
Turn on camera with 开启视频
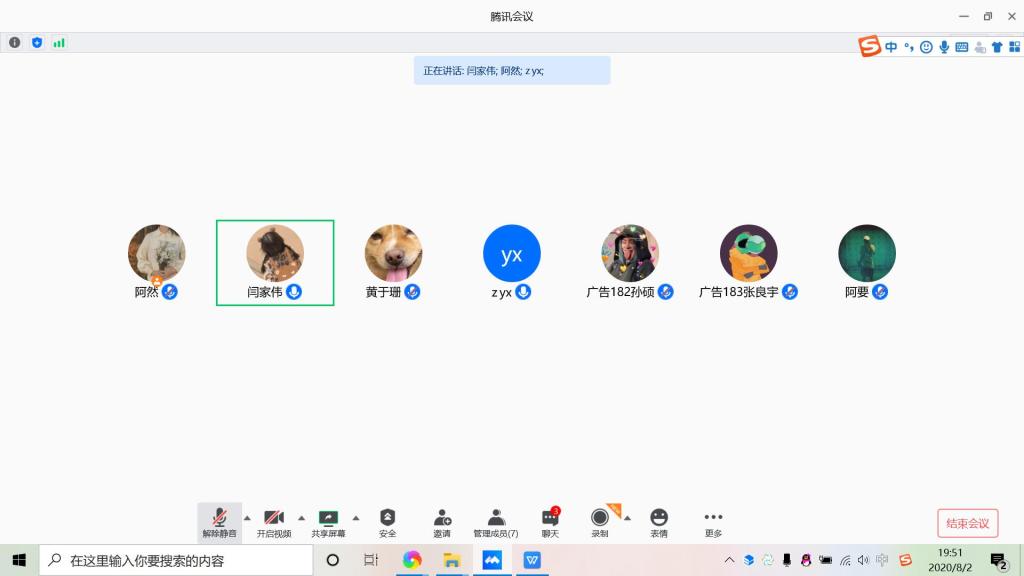coord(274,522)
